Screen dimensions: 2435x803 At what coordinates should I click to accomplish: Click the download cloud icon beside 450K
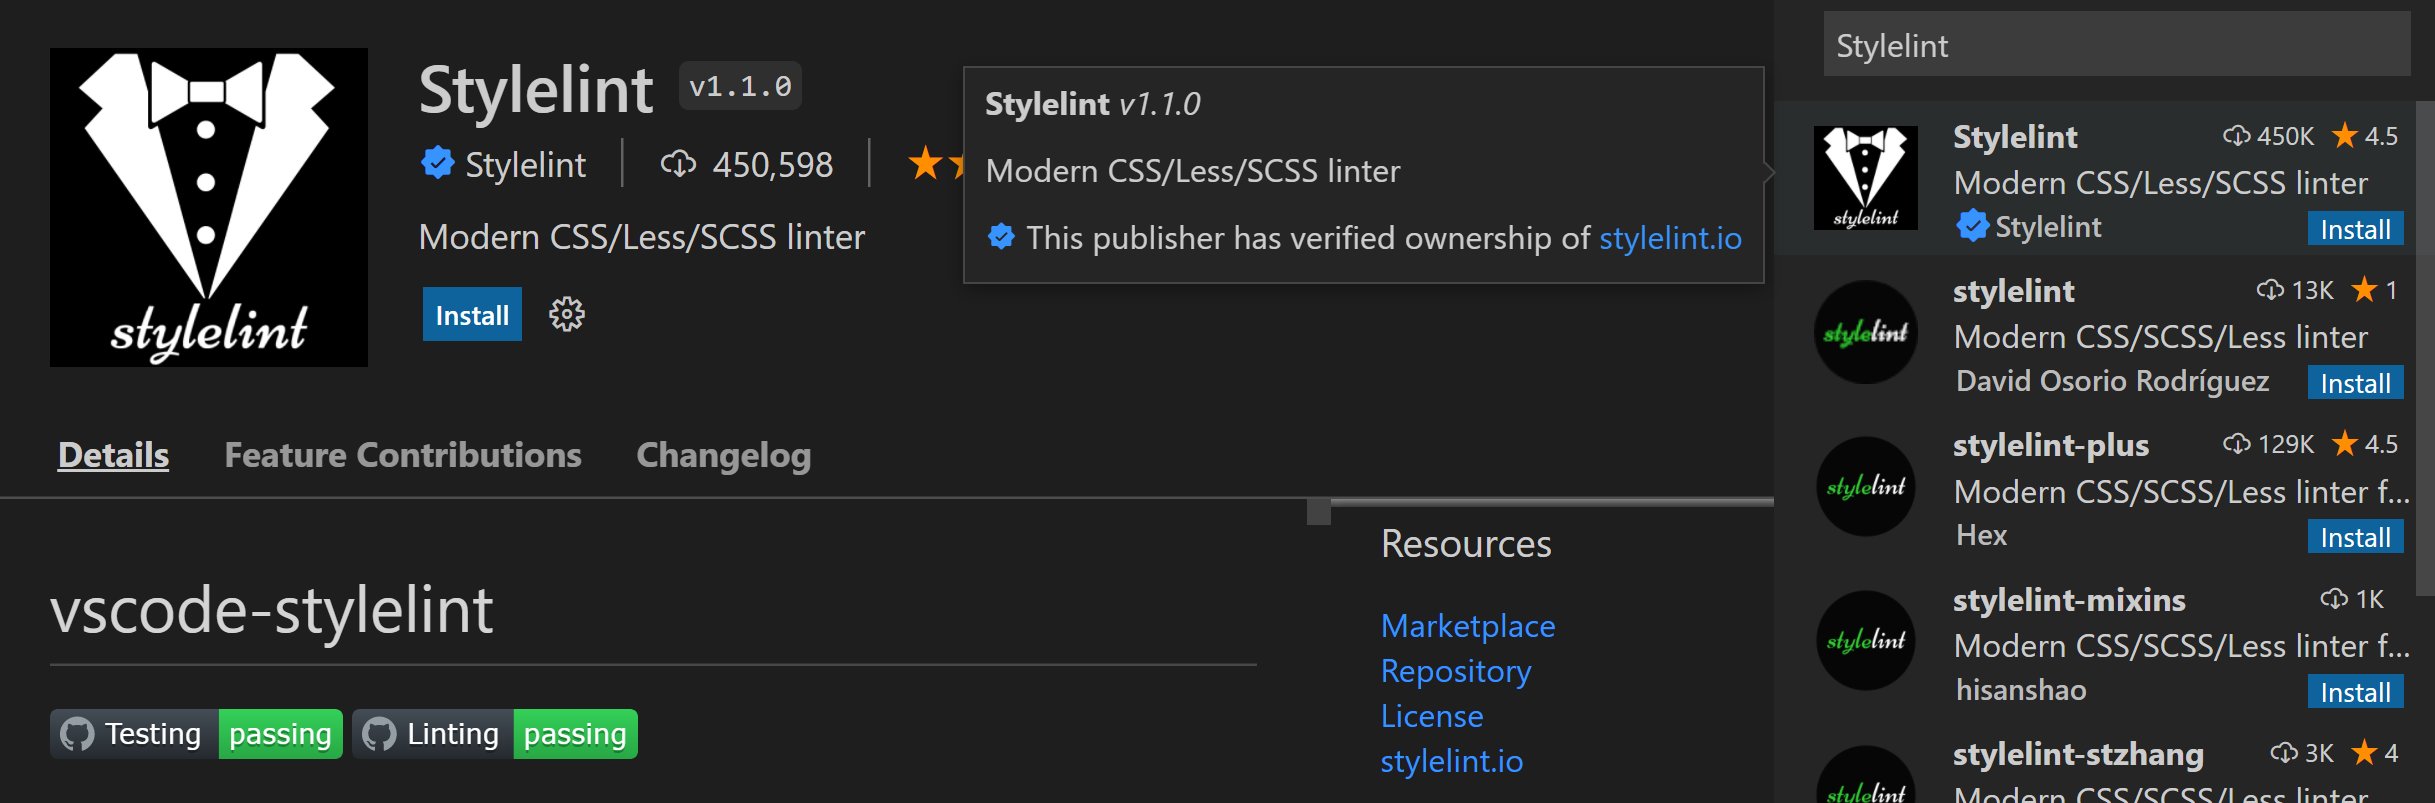click(2236, 136)
